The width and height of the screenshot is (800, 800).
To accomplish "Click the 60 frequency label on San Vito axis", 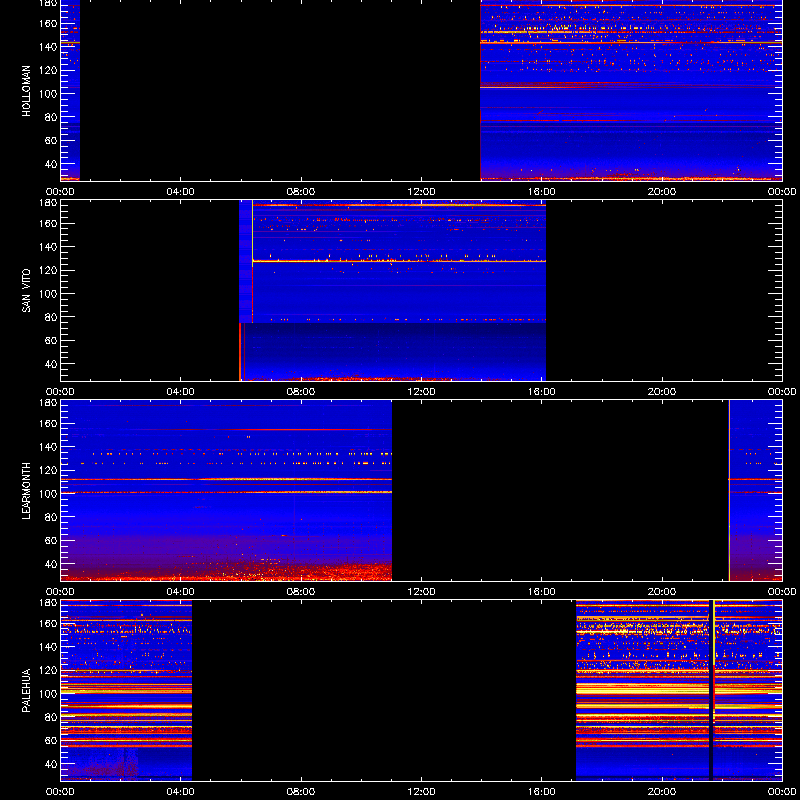I will (x=51, y=341).
